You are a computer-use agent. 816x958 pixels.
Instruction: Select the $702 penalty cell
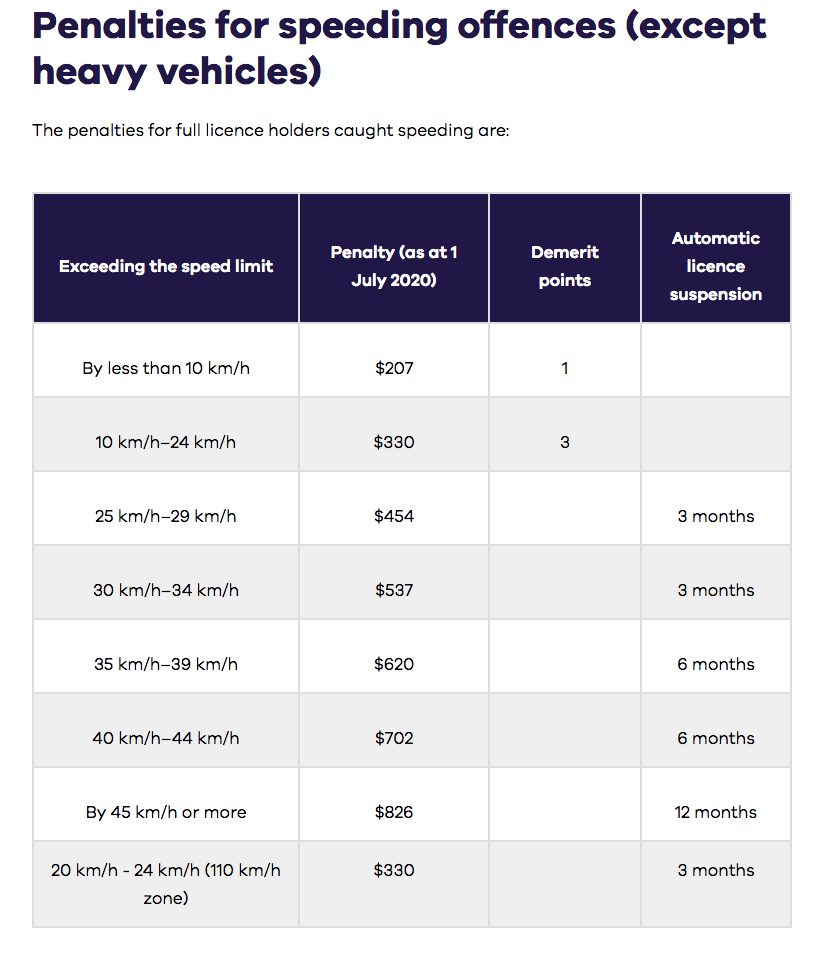(x=394, y=738)
